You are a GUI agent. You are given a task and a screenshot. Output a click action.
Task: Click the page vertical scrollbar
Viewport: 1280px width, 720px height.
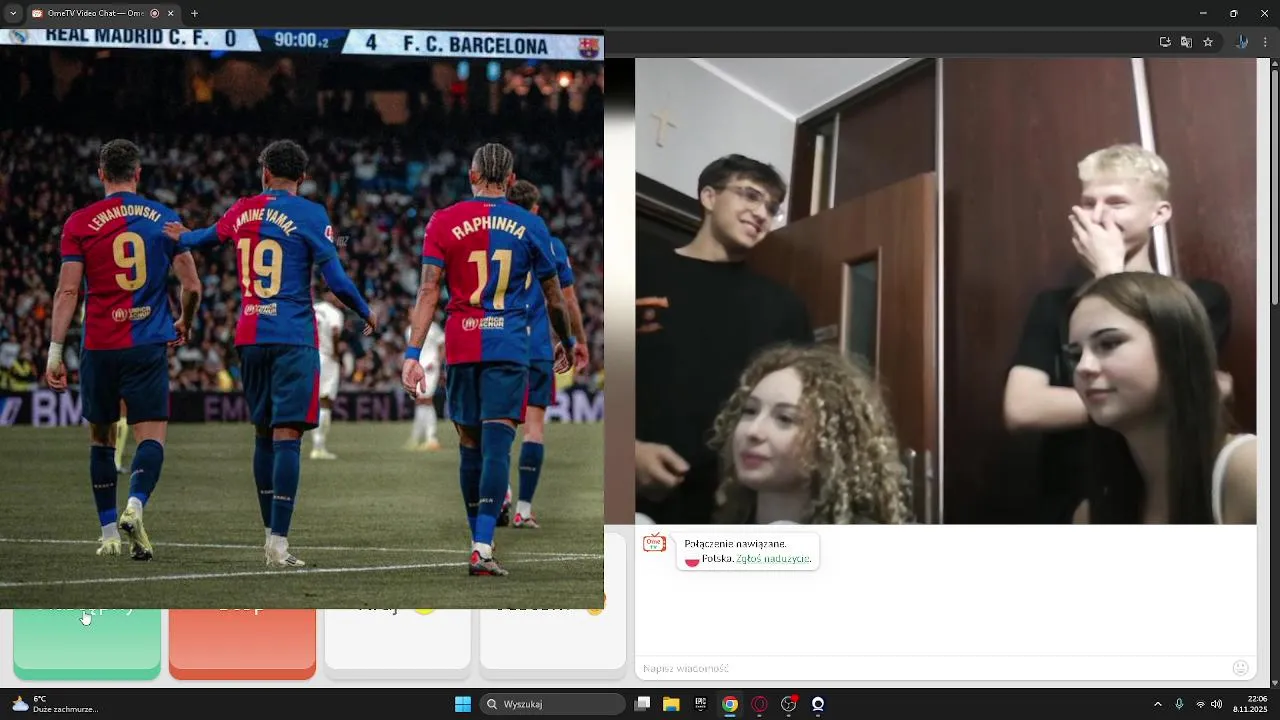coord(1274,188)
